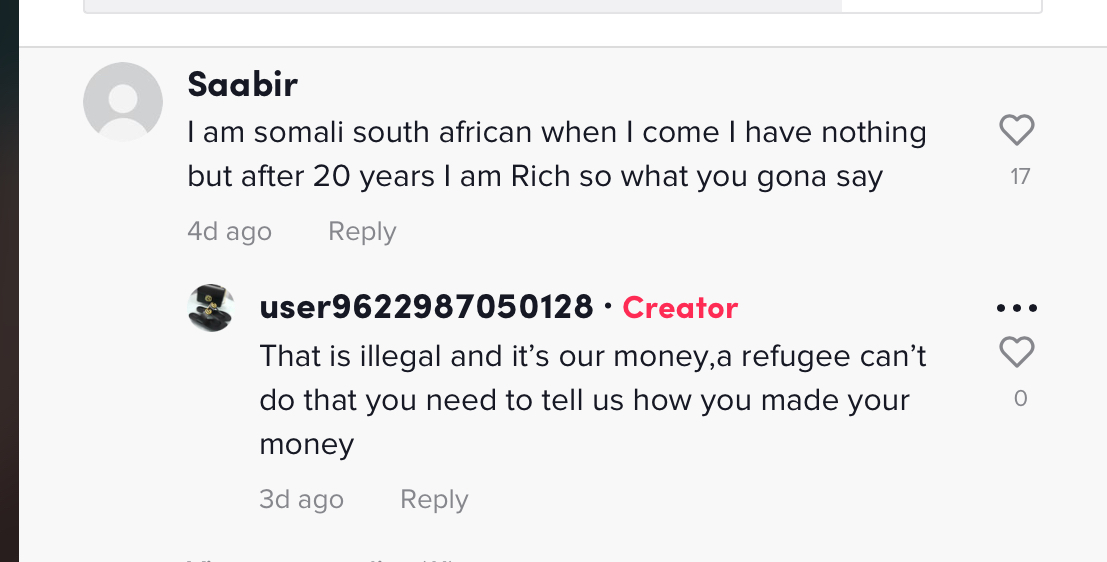Open the Saabir username profile link

pos(242,85)
